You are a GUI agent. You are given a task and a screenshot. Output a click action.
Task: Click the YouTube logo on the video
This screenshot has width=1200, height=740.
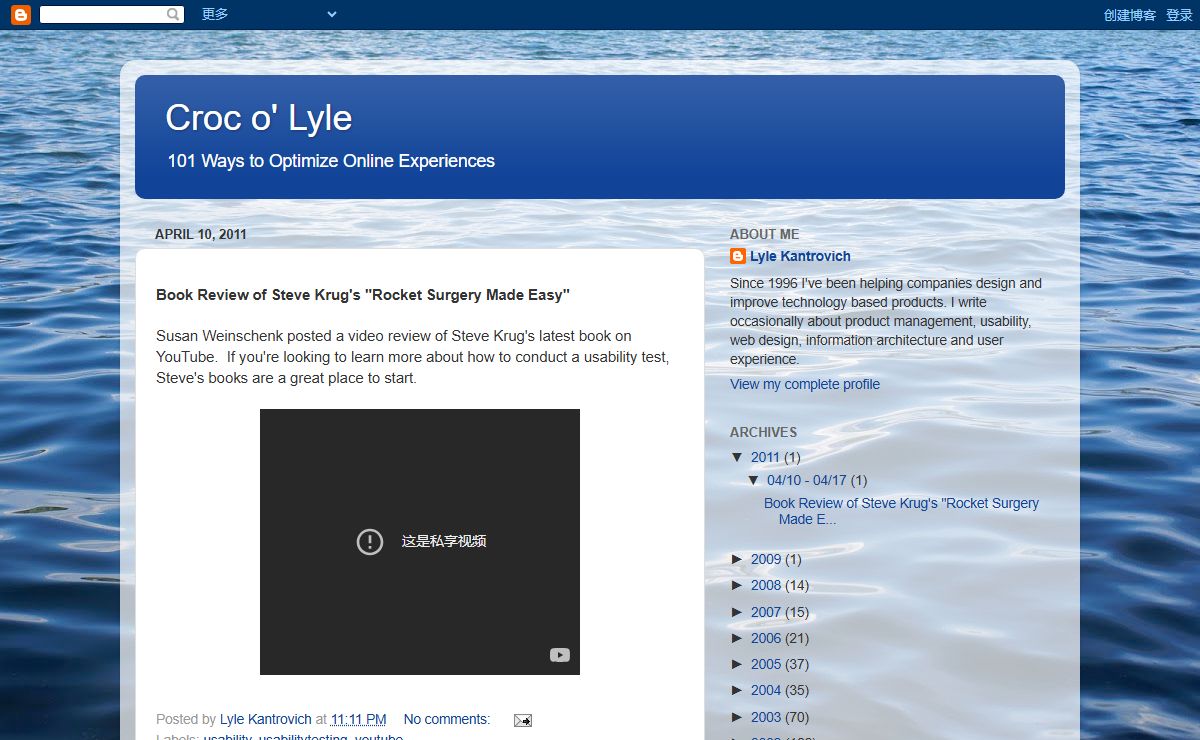(559, 655)
